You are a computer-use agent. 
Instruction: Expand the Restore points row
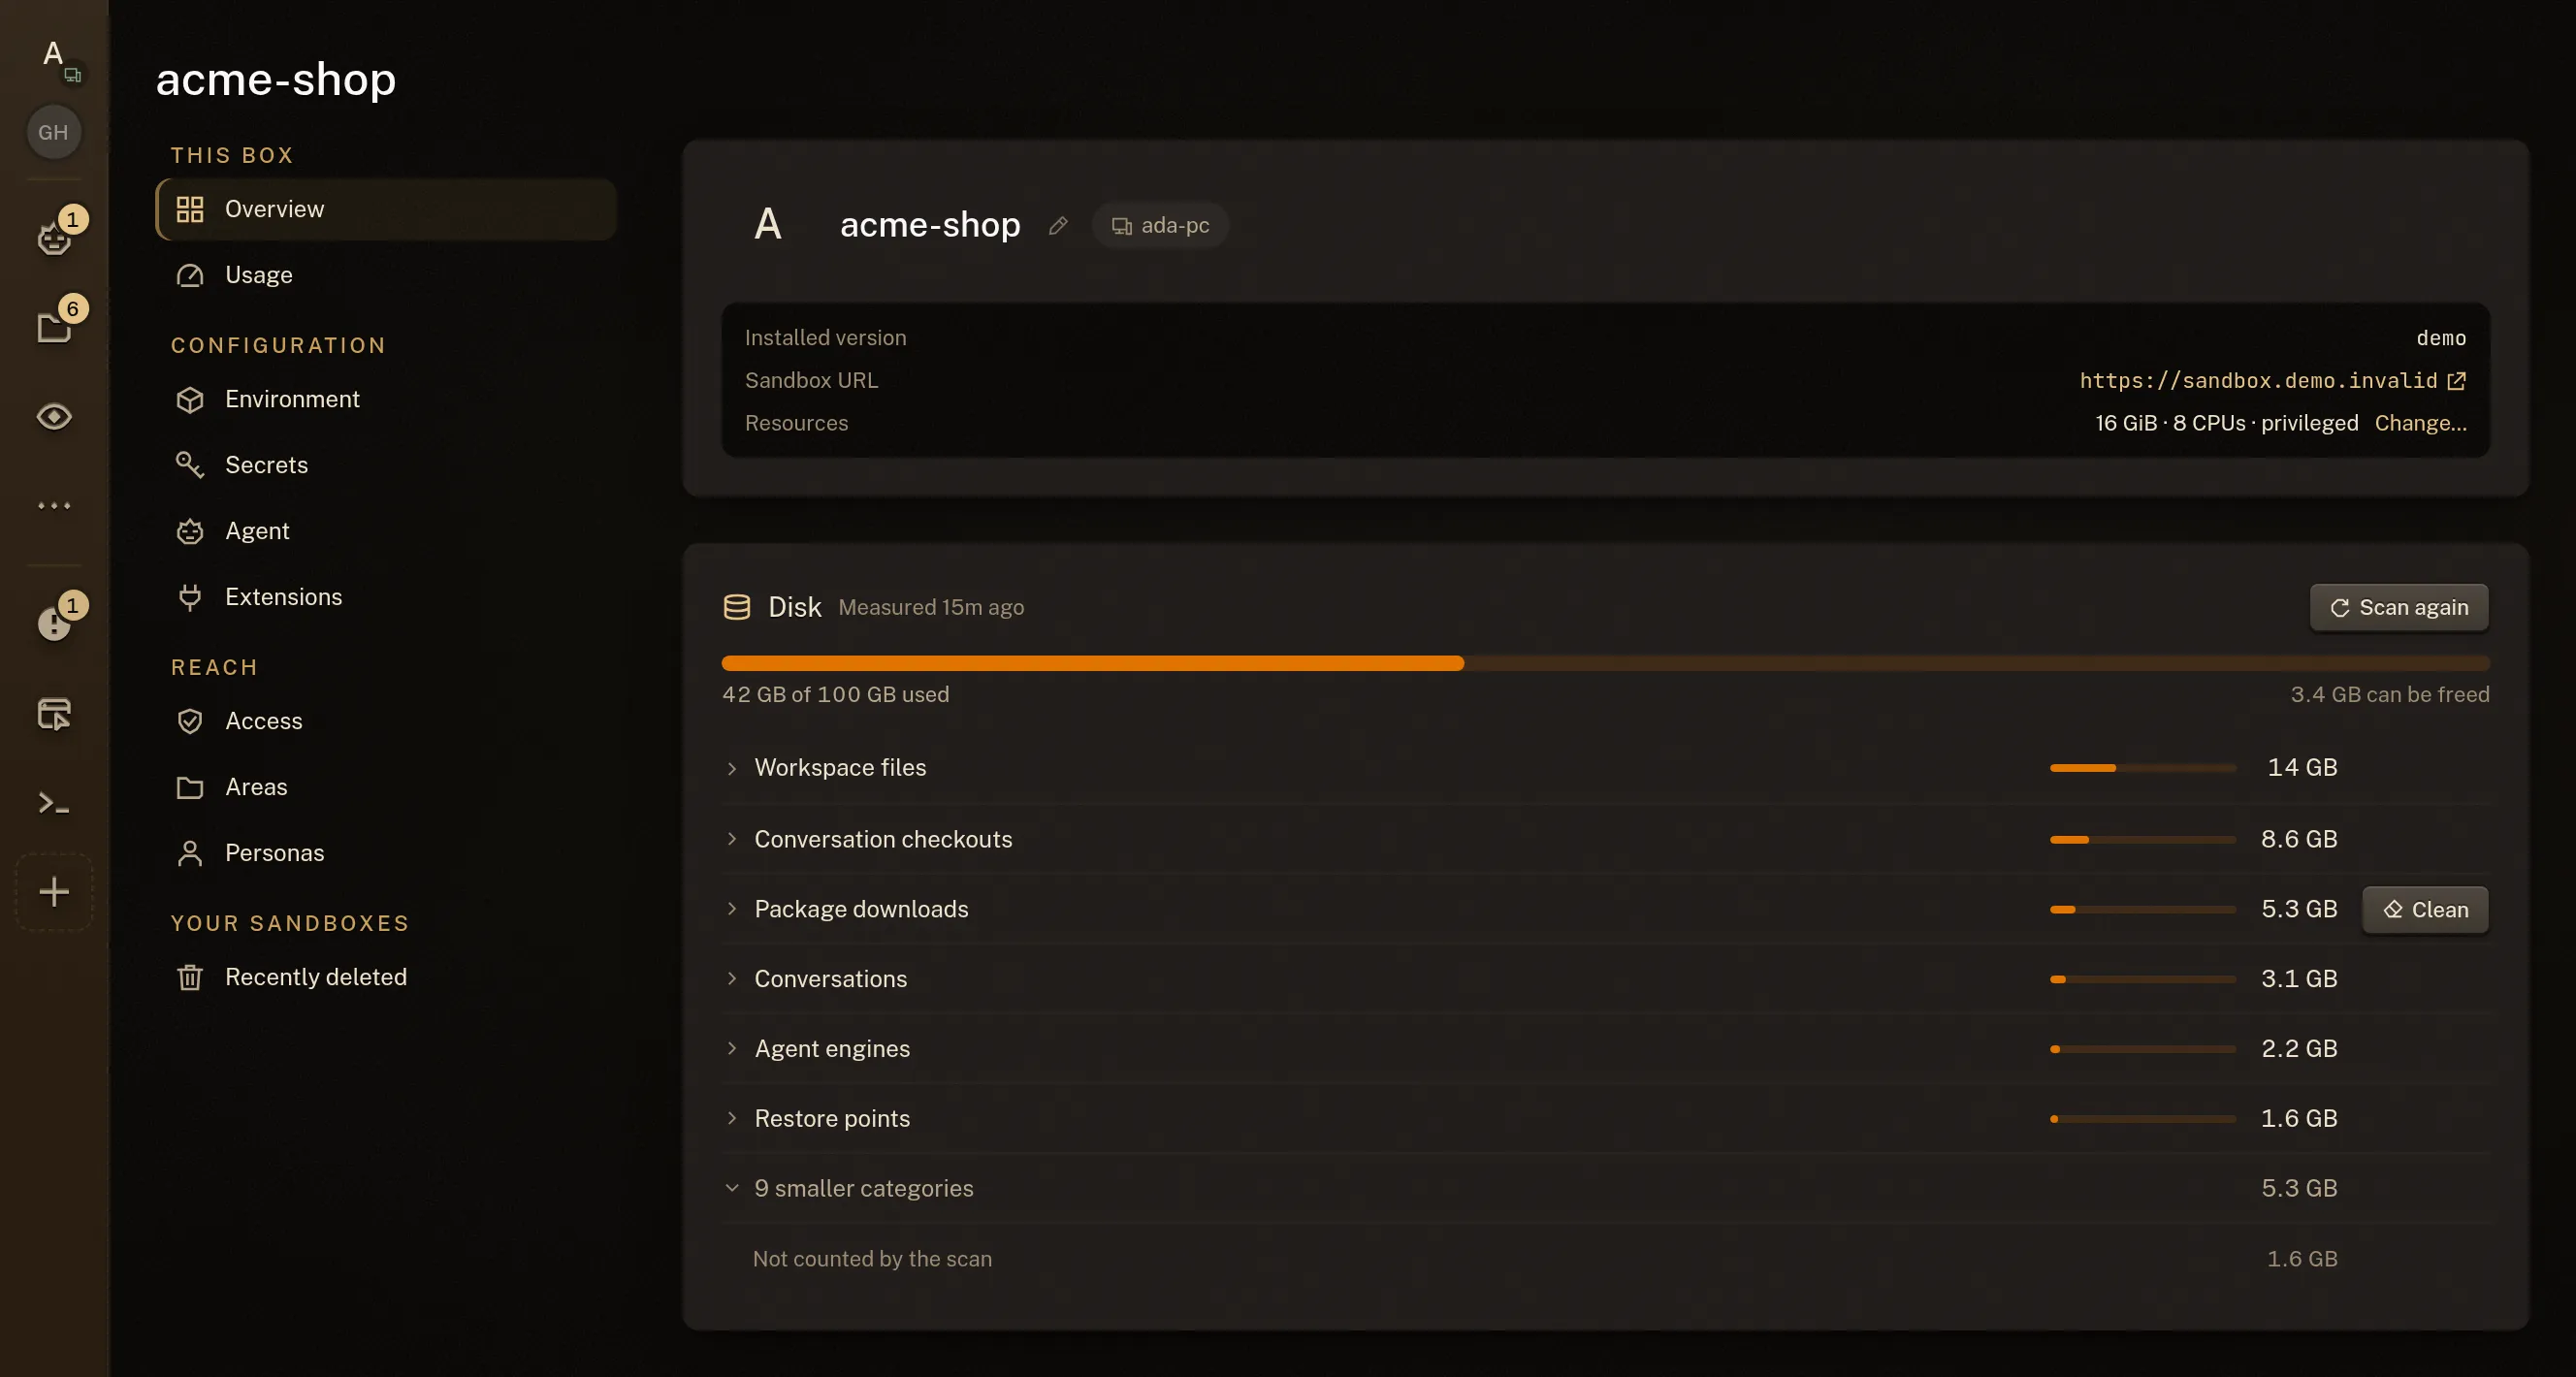pyautogui.click(x=1606, y=1119)
